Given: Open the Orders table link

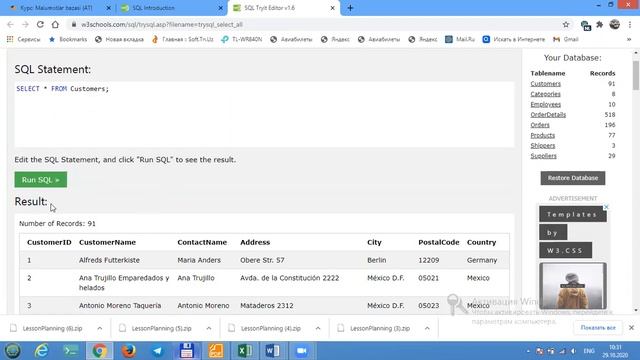Looking at the screenshot, I should (x=540, y=125).
